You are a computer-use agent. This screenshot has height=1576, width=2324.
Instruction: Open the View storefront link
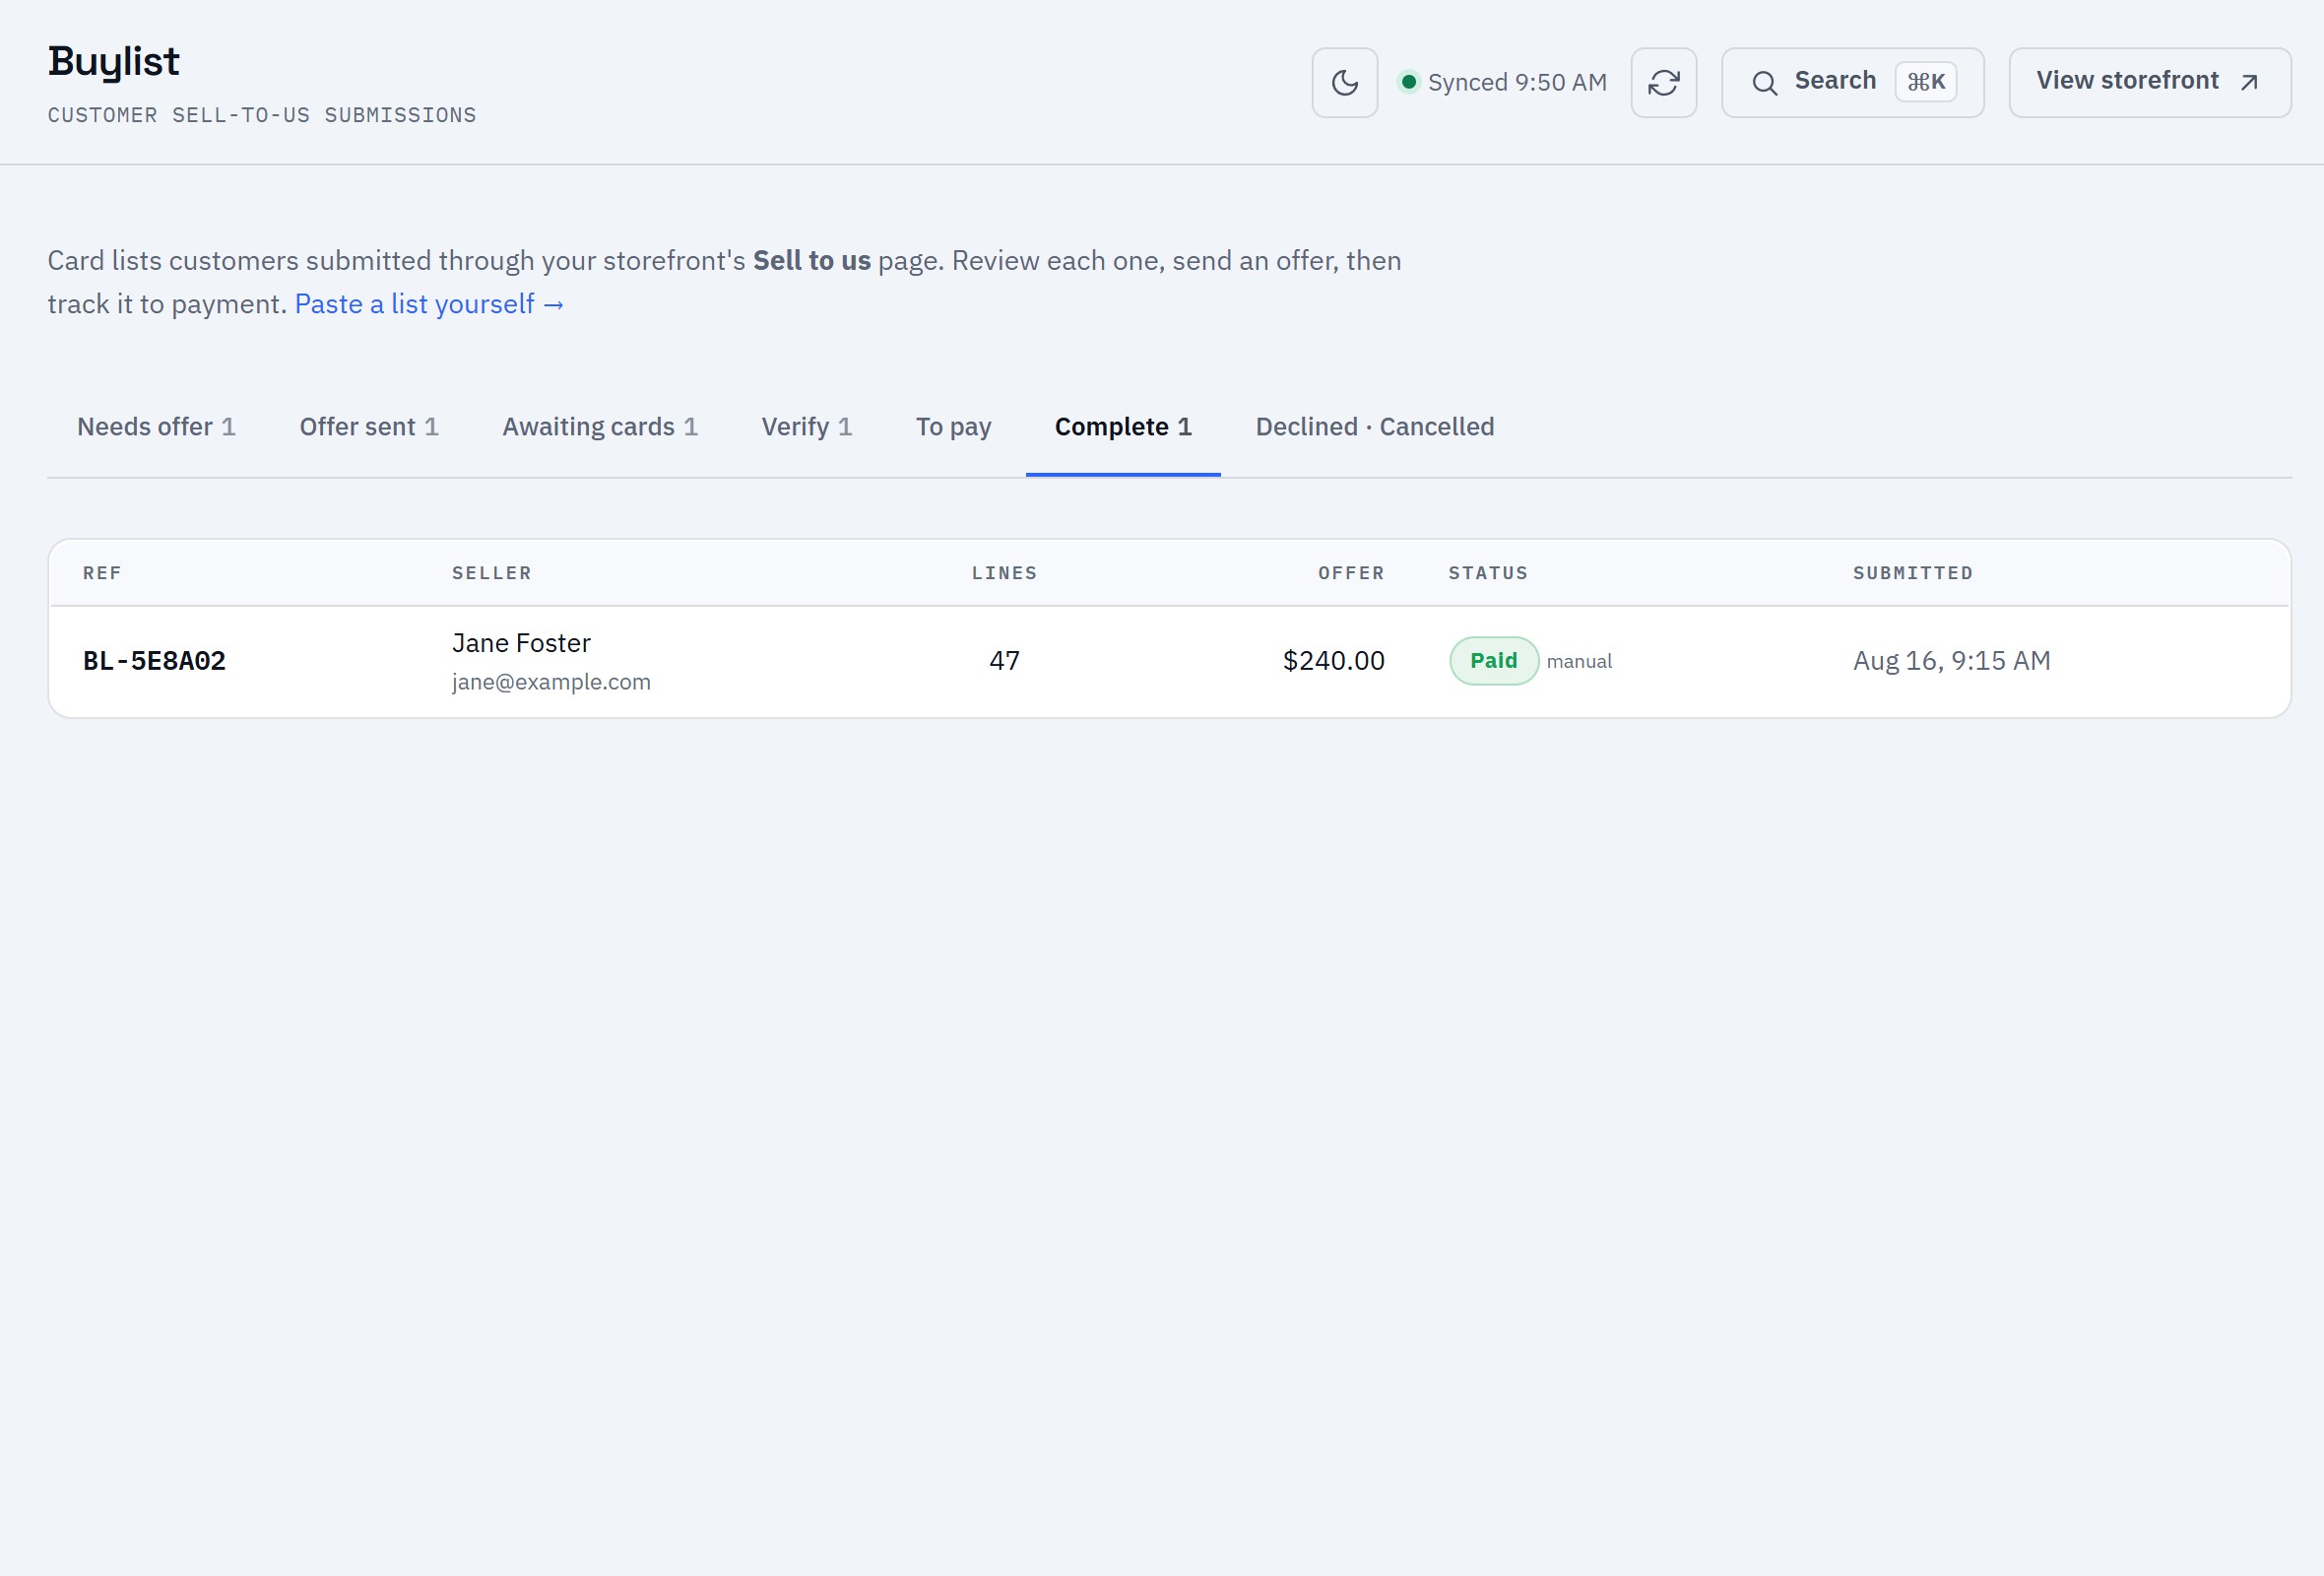coord(2149,82)
